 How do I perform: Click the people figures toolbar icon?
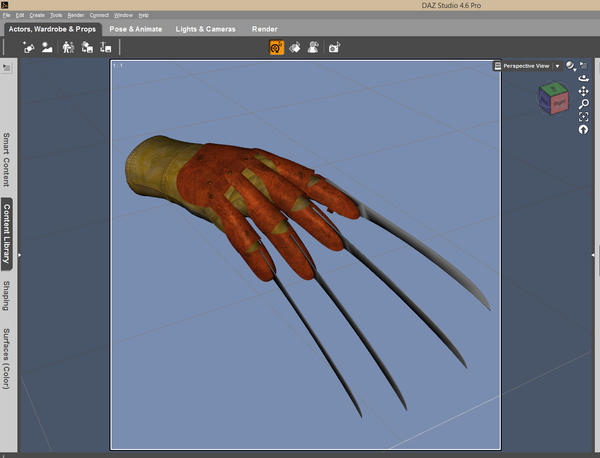(68, 47)
